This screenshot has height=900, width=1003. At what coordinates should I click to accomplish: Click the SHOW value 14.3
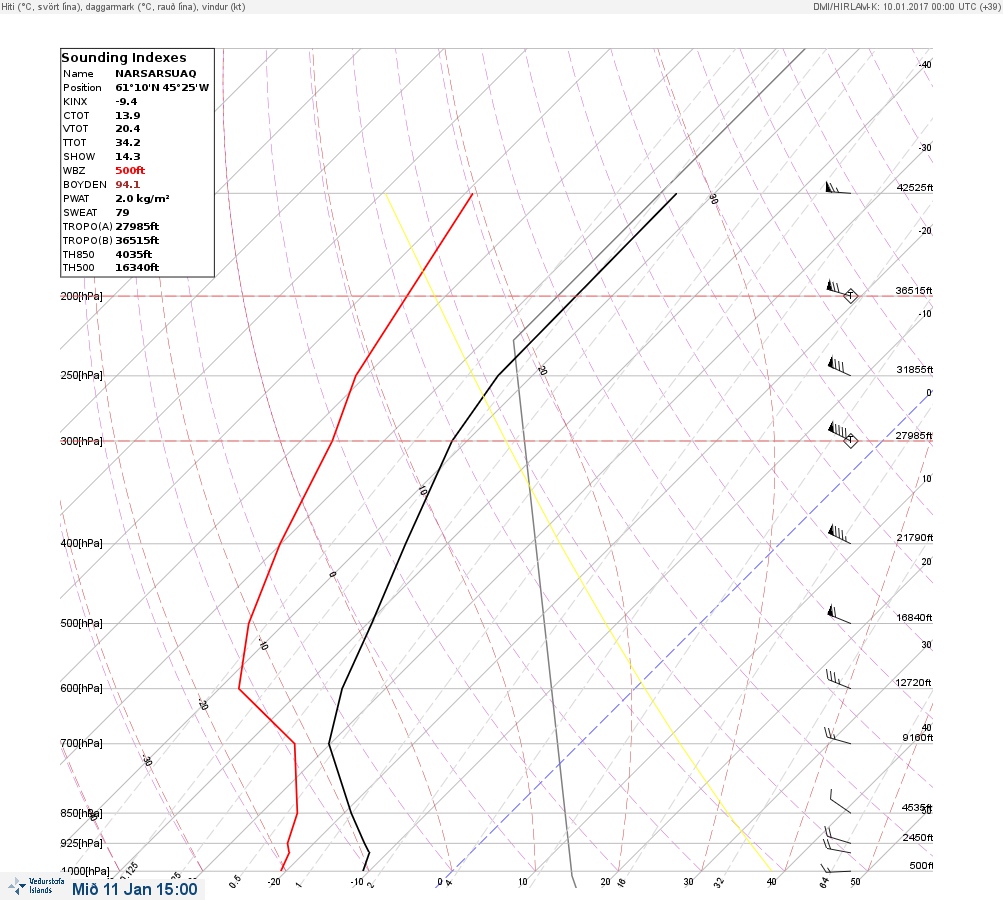click(128, 157)
